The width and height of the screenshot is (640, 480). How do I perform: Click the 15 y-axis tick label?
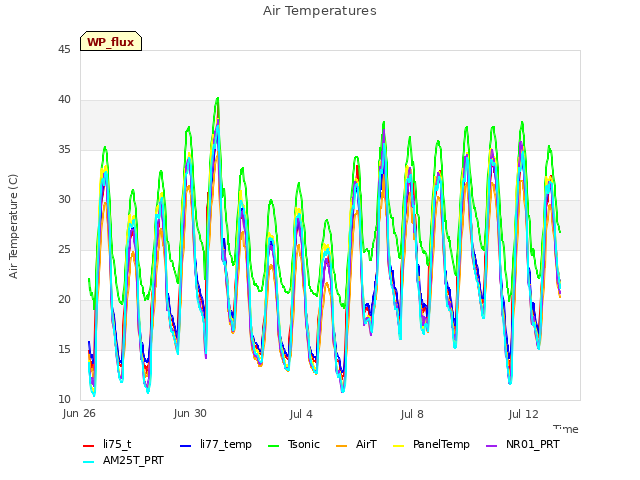(64, 349)
